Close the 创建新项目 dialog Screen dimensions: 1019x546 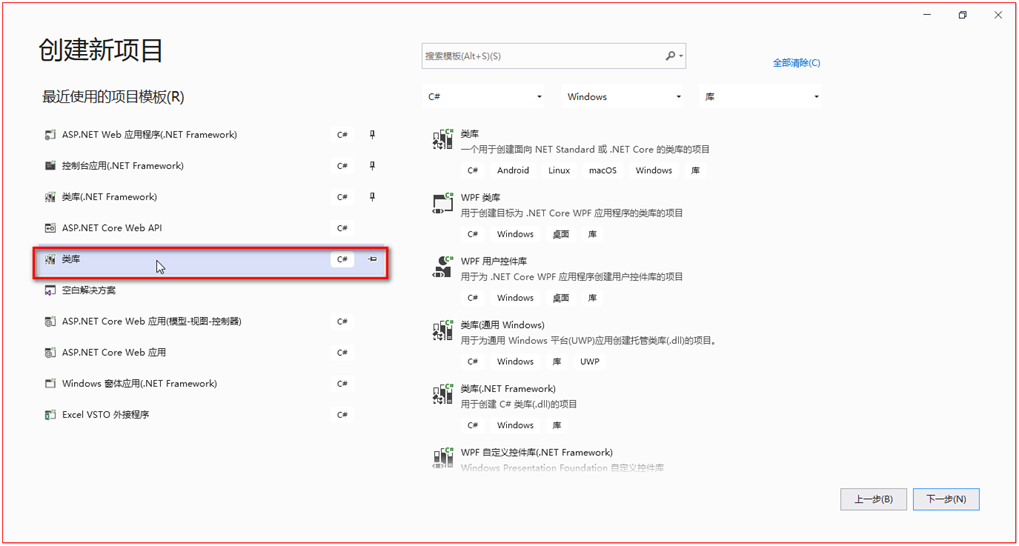998,16
